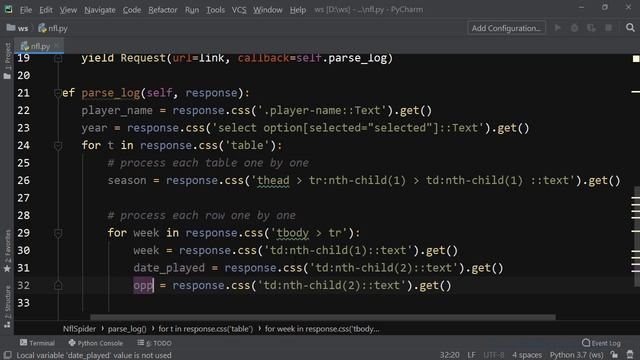640x360 pixels.
Task: Click the yellow inspection status indicator
Action: (636, 59)
